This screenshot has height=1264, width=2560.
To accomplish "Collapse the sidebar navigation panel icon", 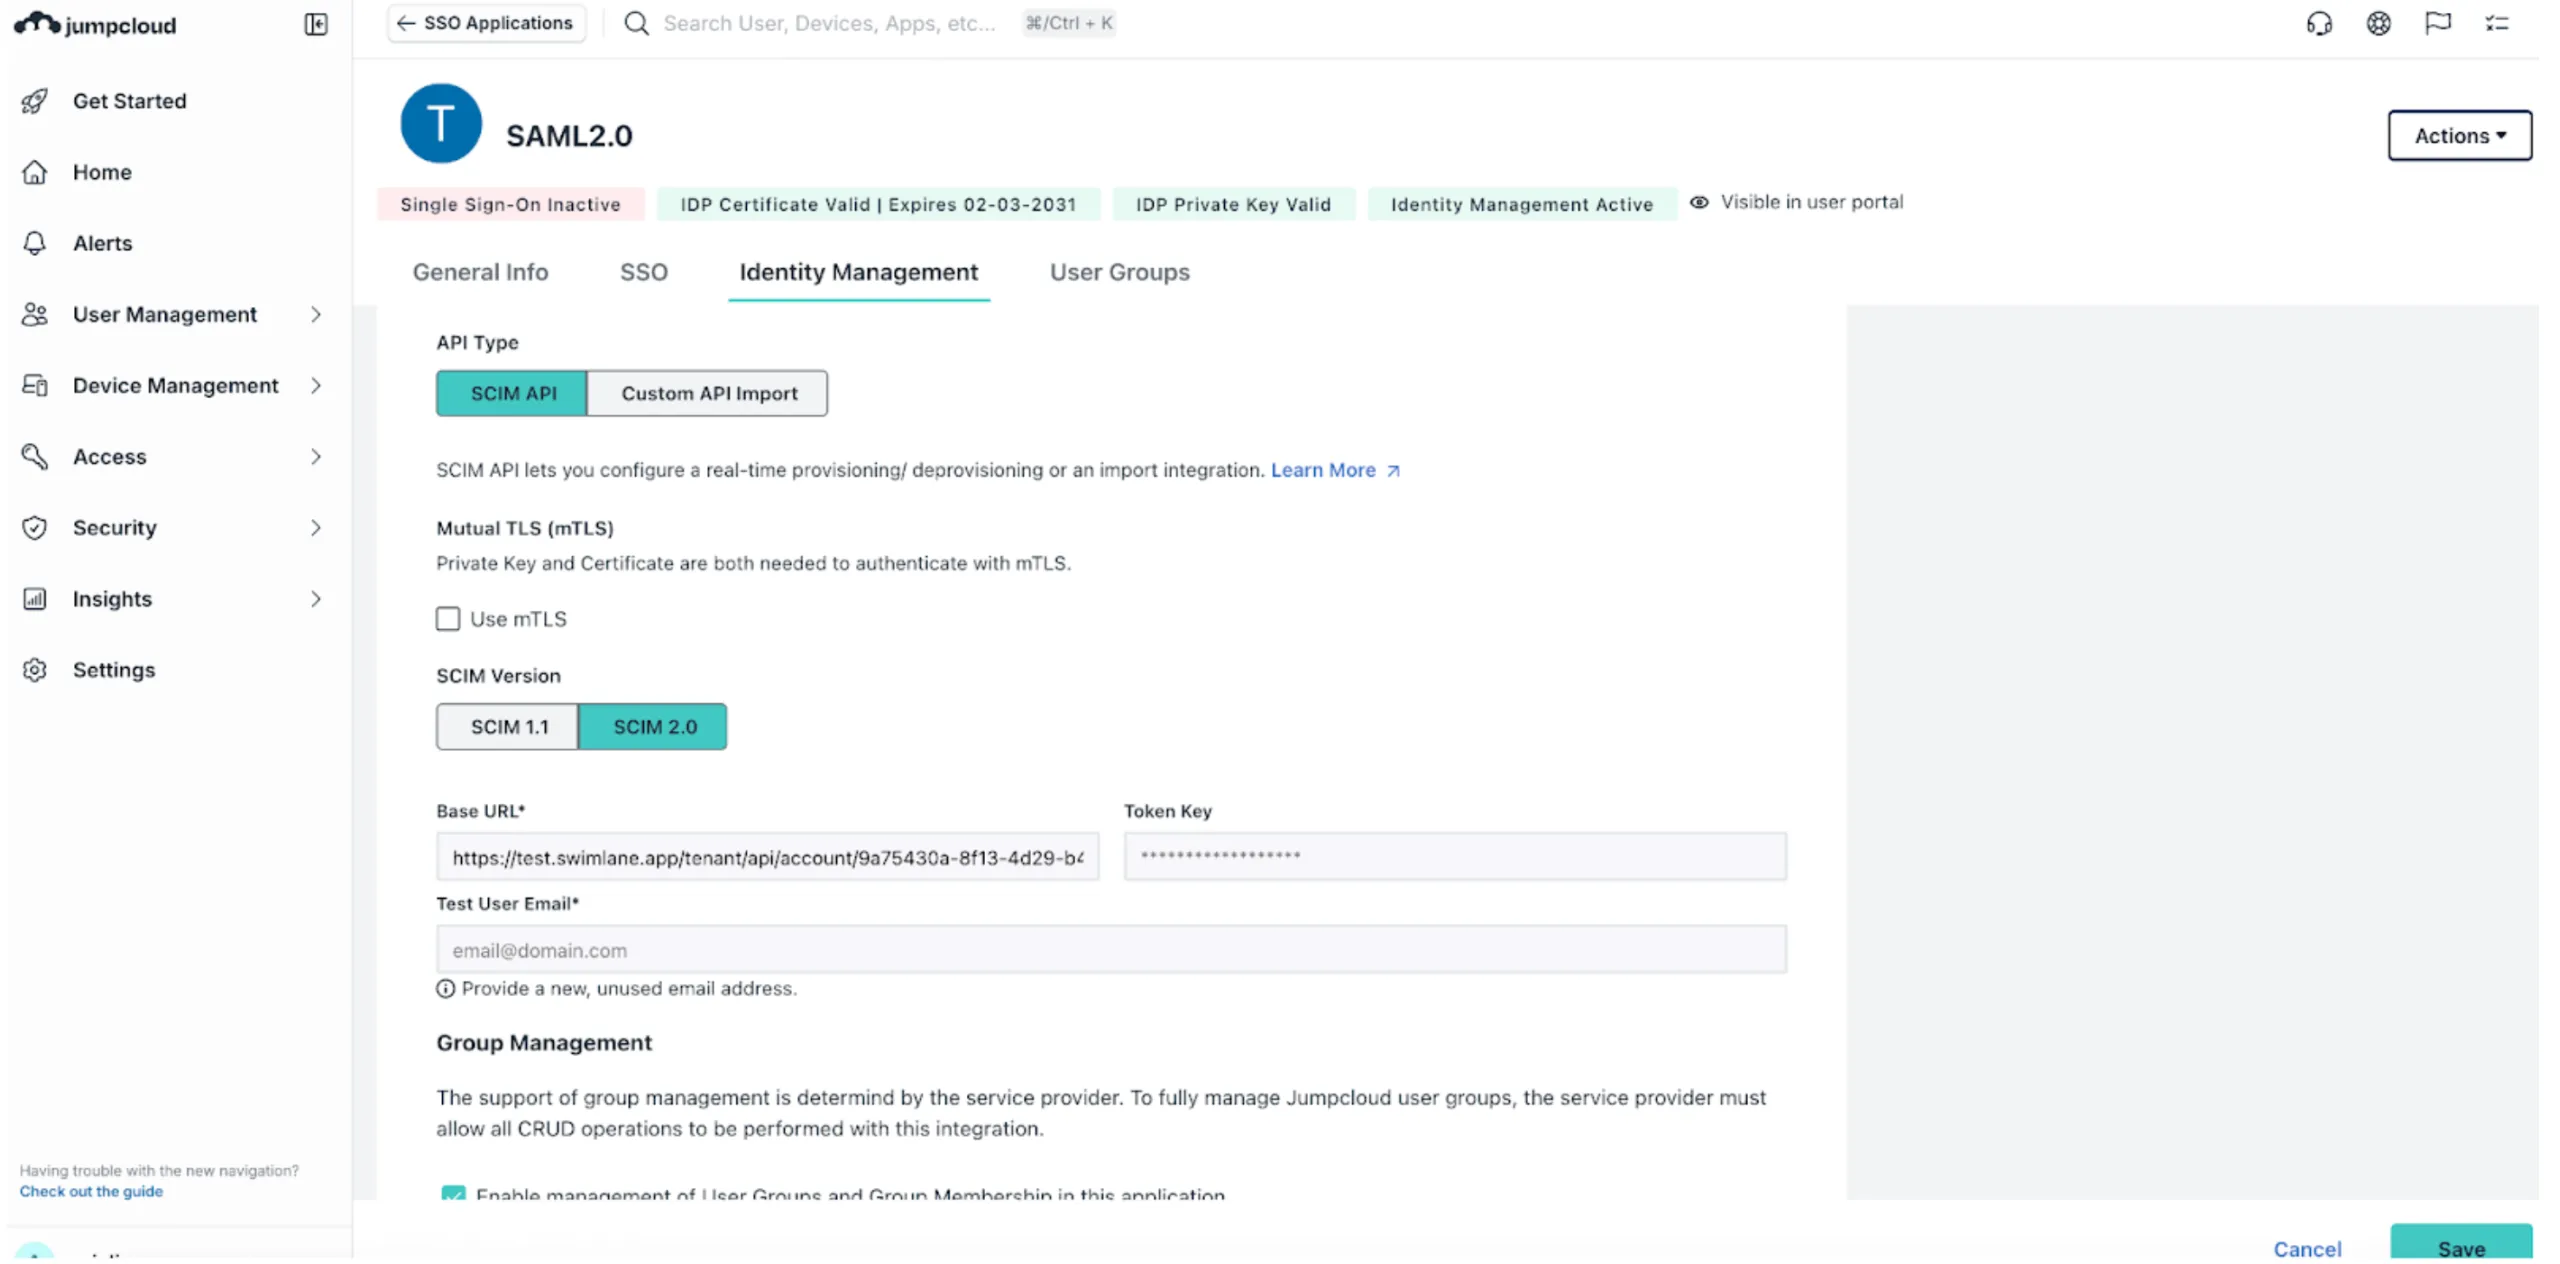I will click(x=316, y=24).
